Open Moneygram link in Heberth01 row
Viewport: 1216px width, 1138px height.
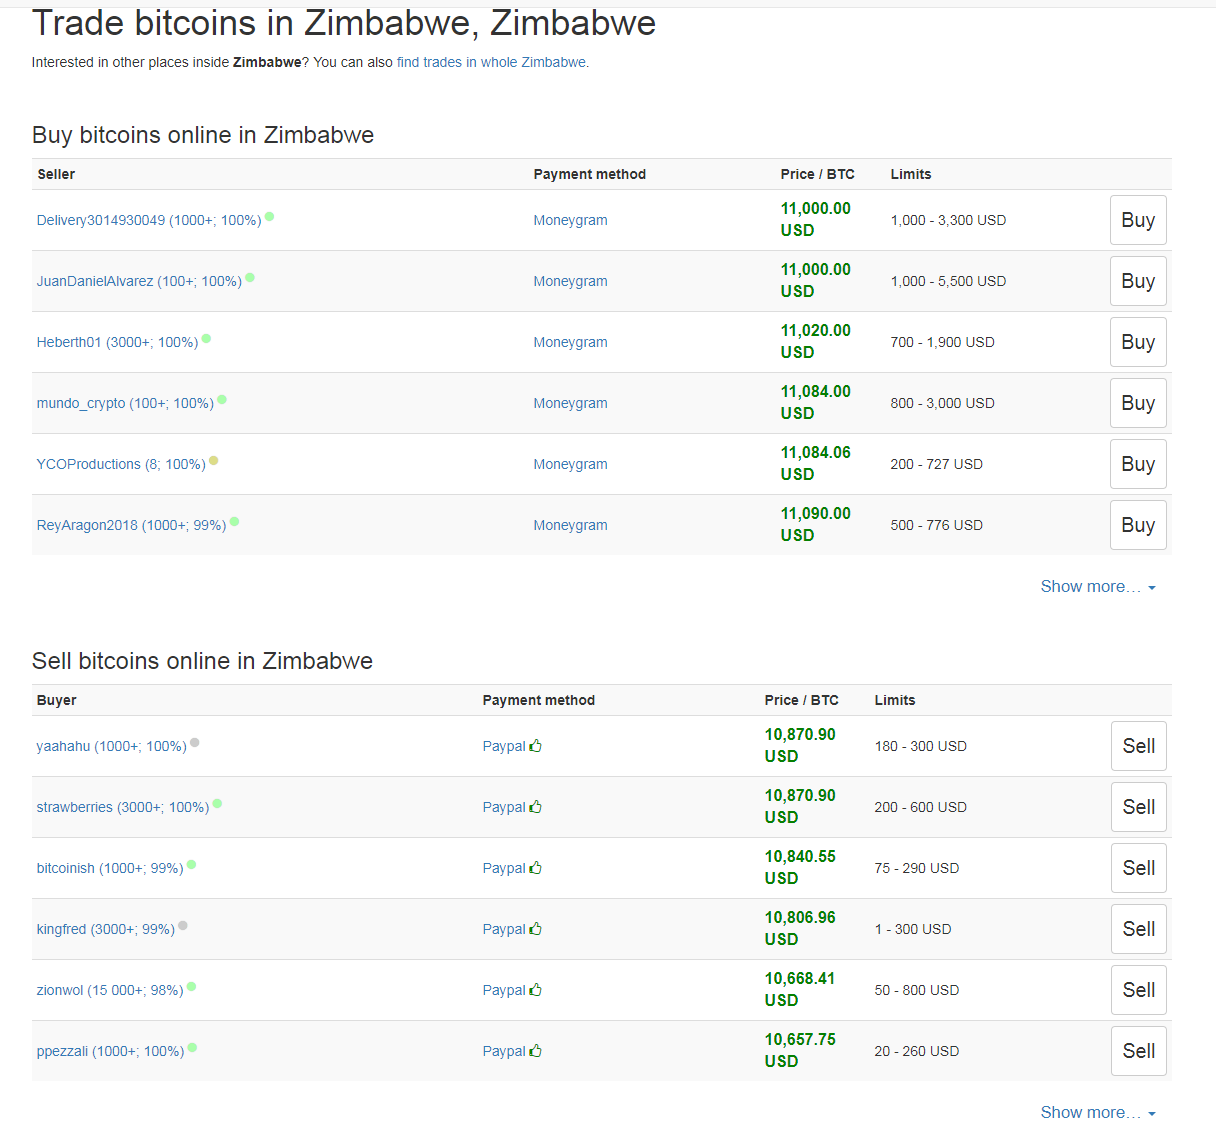click(570, 342)
